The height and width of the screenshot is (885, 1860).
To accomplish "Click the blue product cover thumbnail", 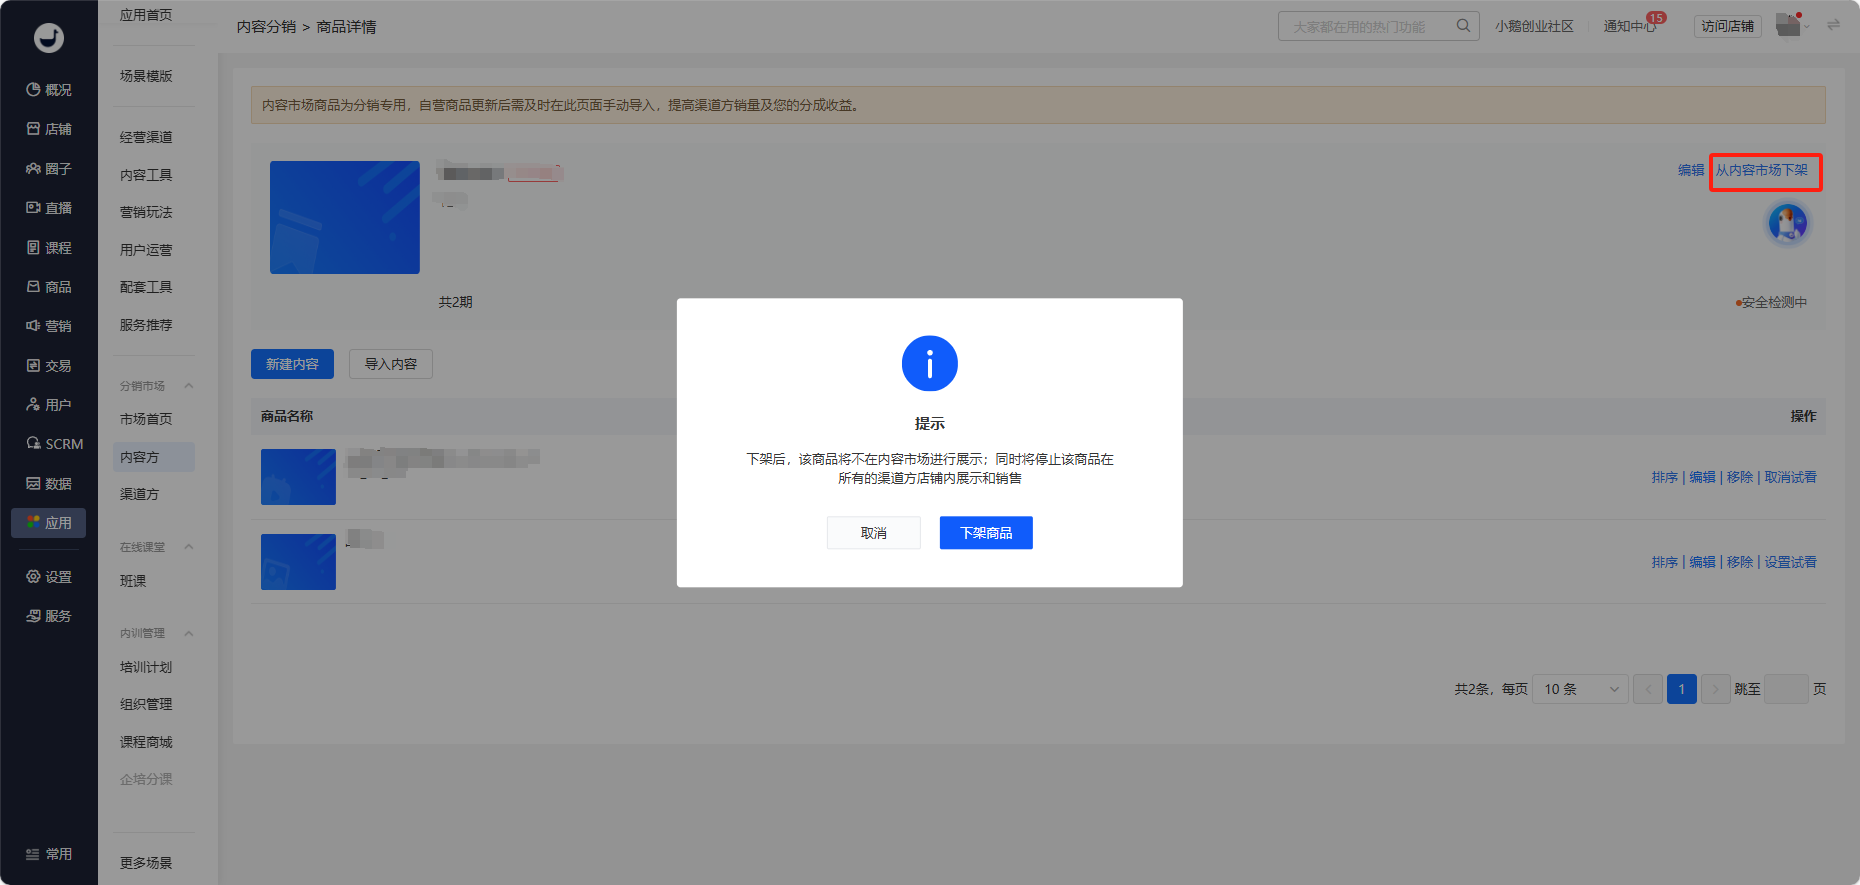I will point(345,217).
